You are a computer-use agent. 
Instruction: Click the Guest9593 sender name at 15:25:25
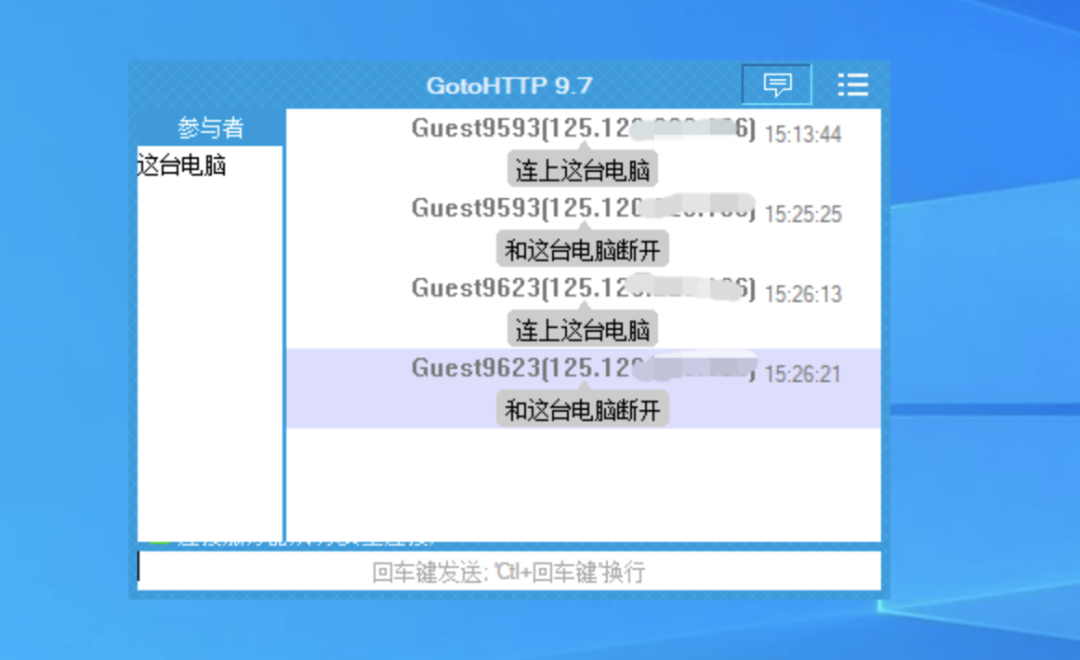point(477,208)
